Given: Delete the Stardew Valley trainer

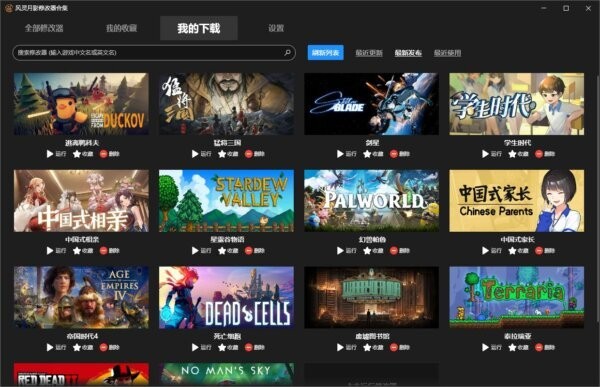Looking at the screenshot, I should 255,251.
